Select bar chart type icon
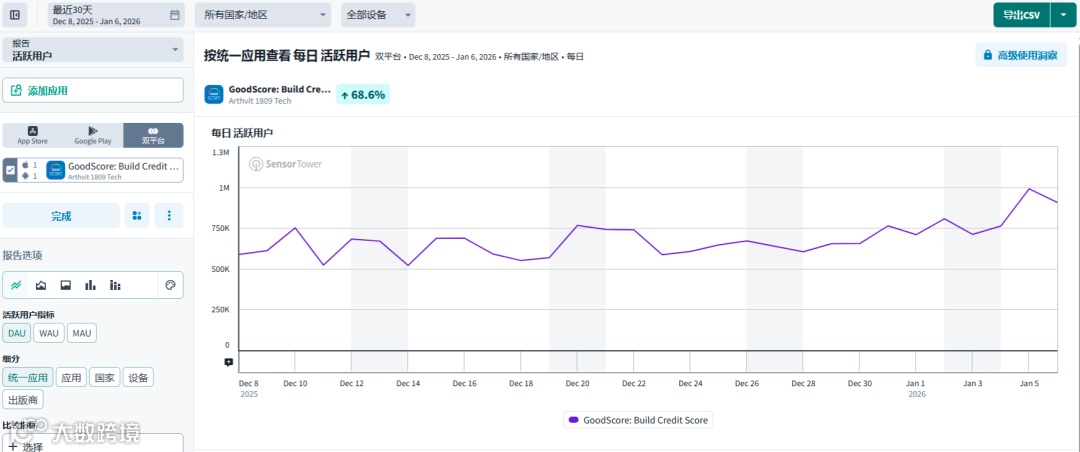 point(90,285)
